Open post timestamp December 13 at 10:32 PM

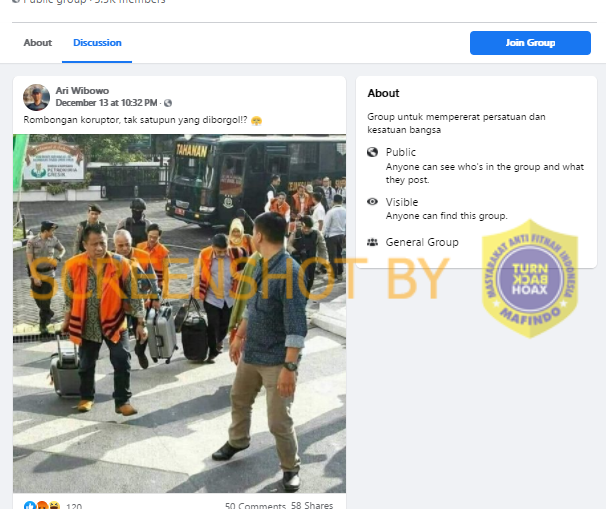coord(106,103)
